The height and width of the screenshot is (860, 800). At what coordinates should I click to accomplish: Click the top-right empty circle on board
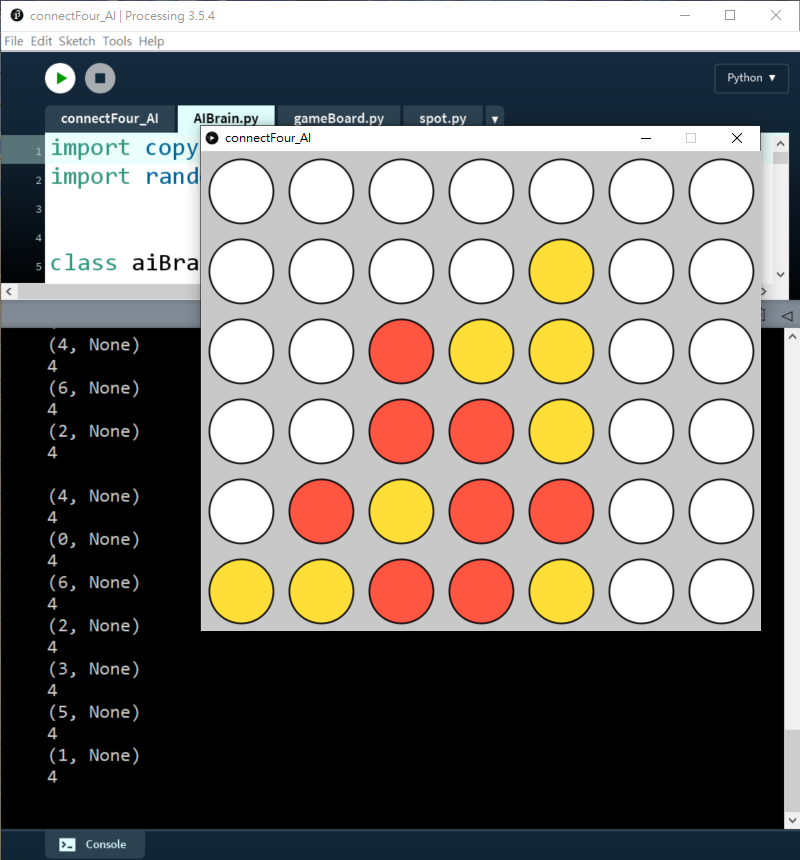721,191
